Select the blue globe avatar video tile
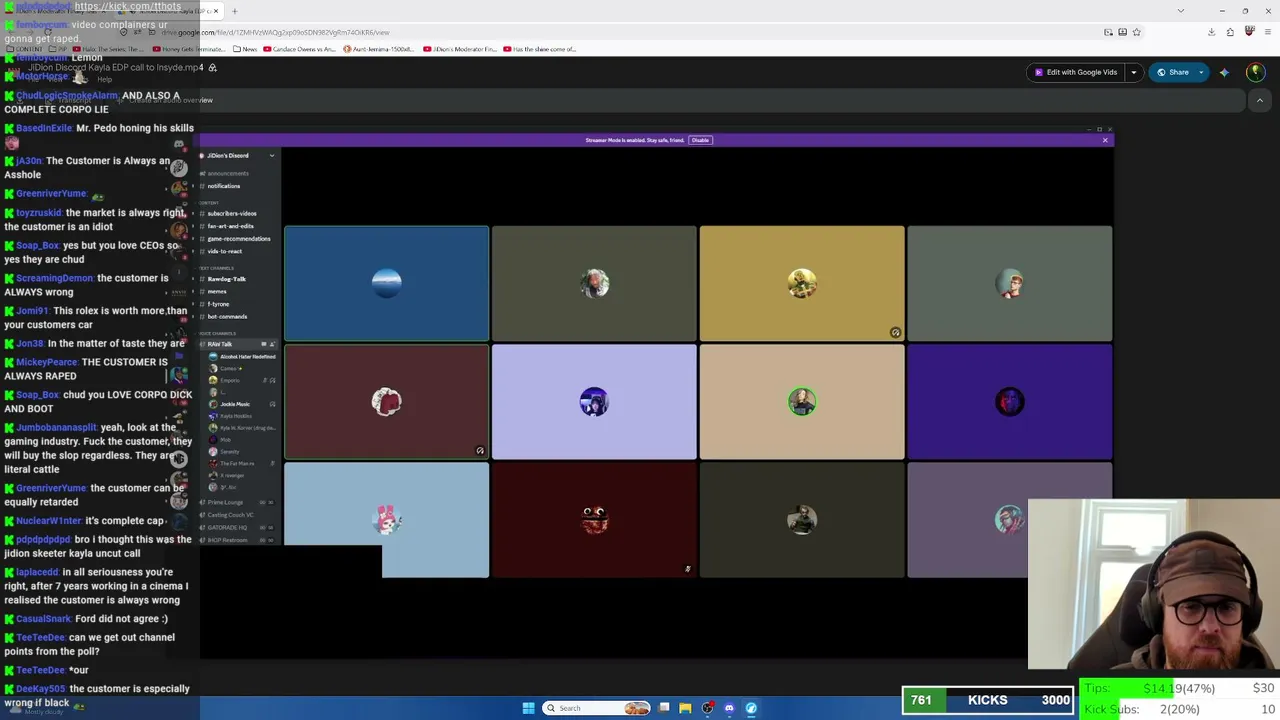This screenshot has width=1280, height=720. [x=386, y=283]
